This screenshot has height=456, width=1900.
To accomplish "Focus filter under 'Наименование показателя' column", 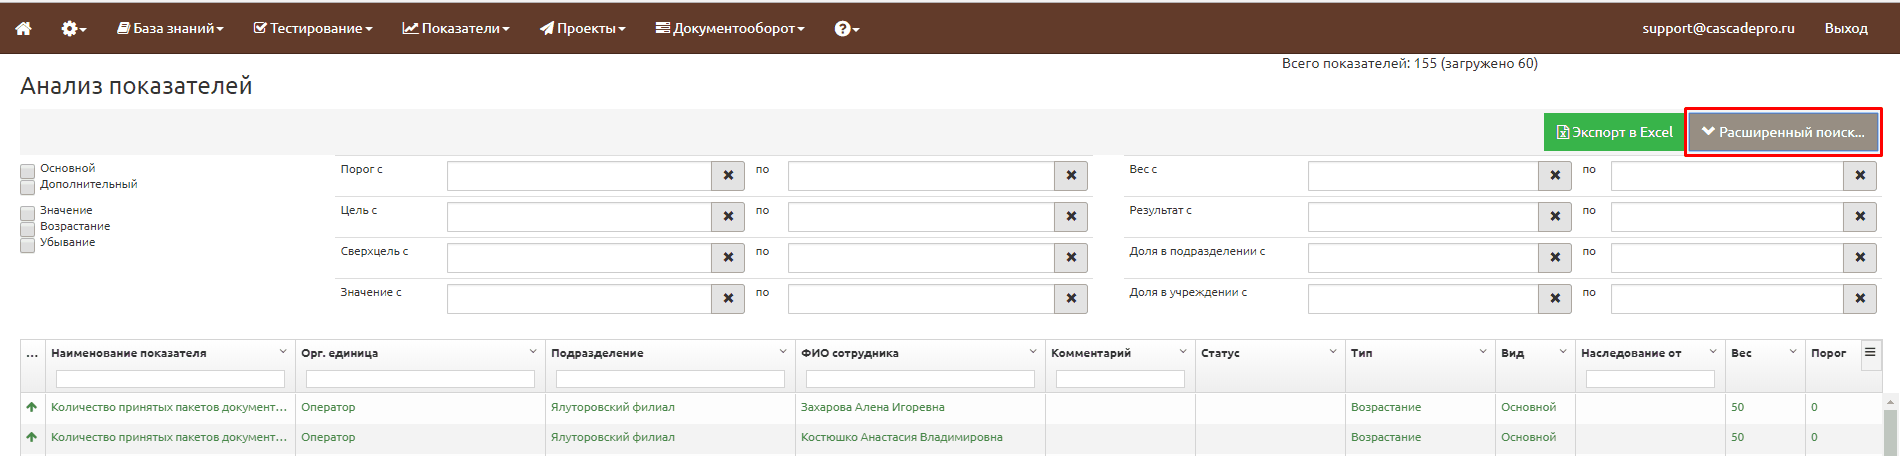I will 170,379.
